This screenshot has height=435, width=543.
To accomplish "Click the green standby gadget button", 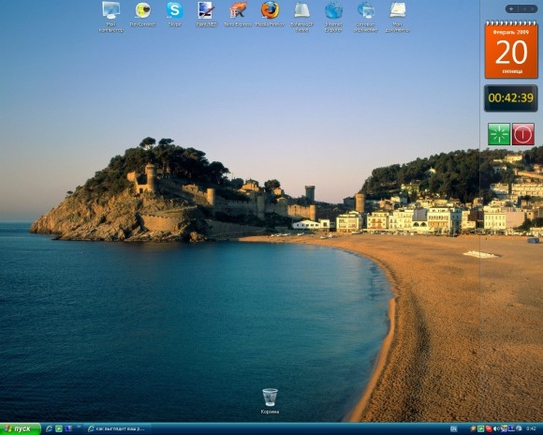I will (499, 134).
